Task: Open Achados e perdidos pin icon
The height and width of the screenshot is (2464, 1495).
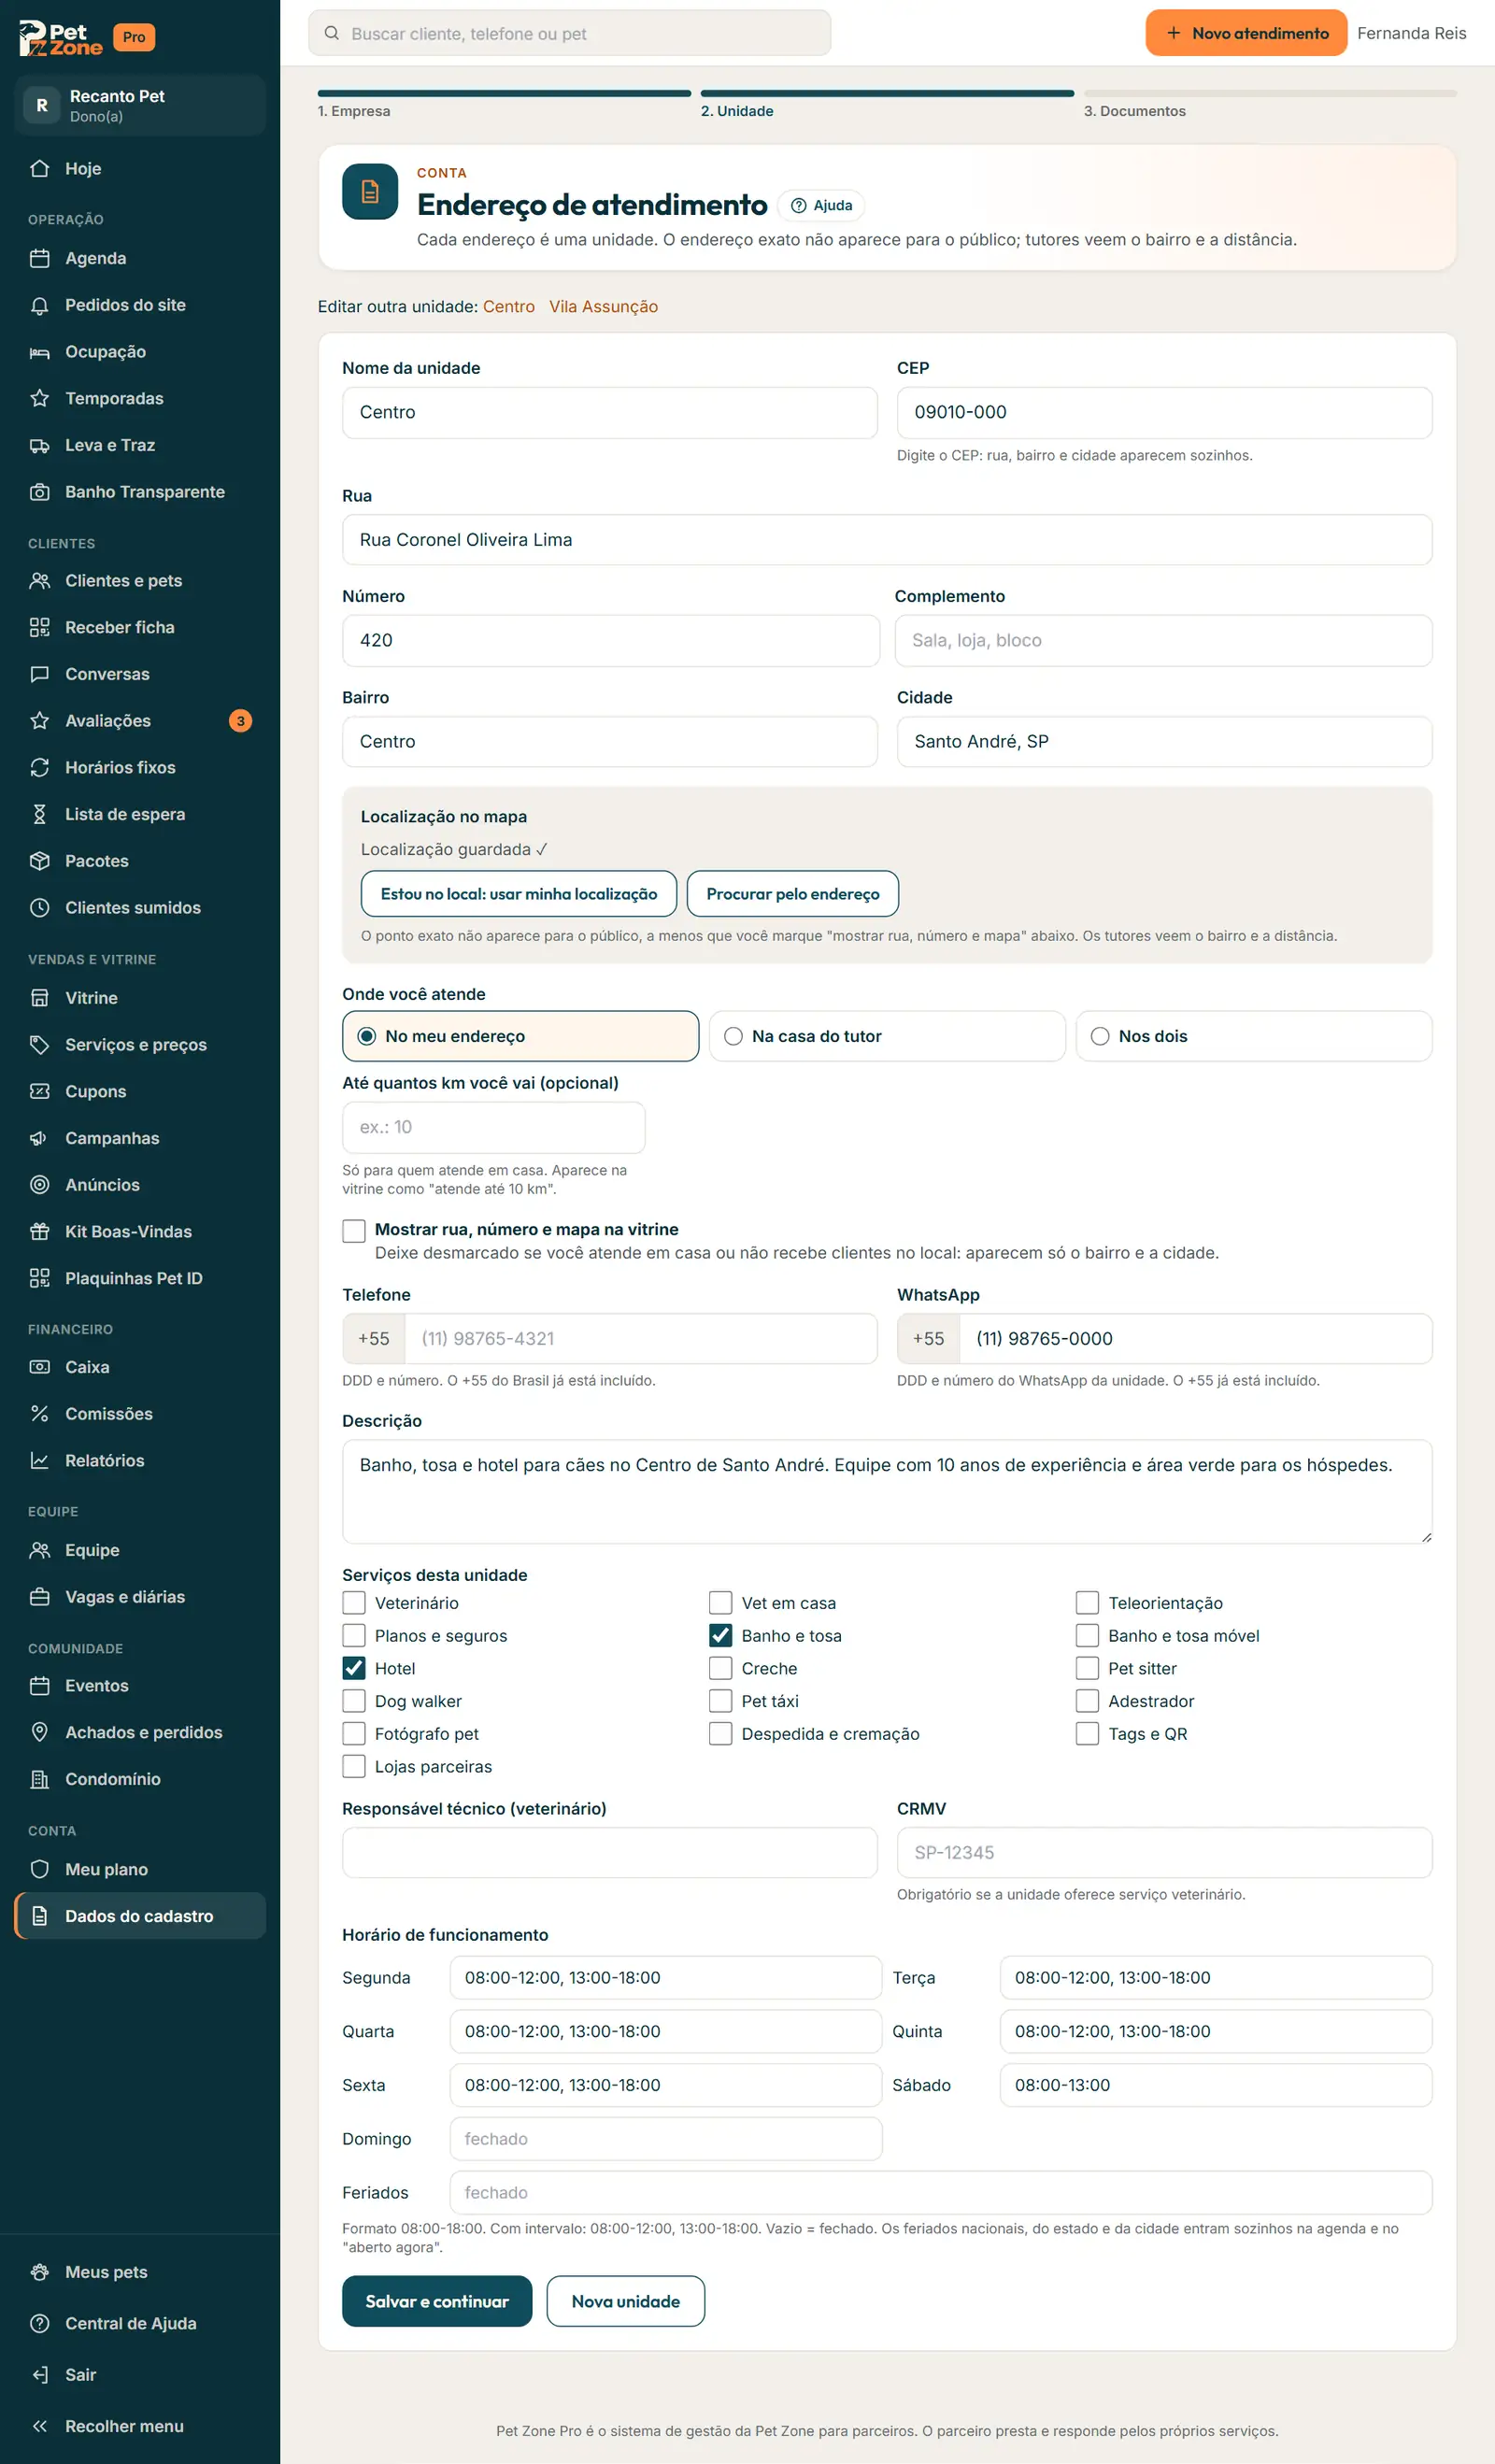Action: [40, 1732]
